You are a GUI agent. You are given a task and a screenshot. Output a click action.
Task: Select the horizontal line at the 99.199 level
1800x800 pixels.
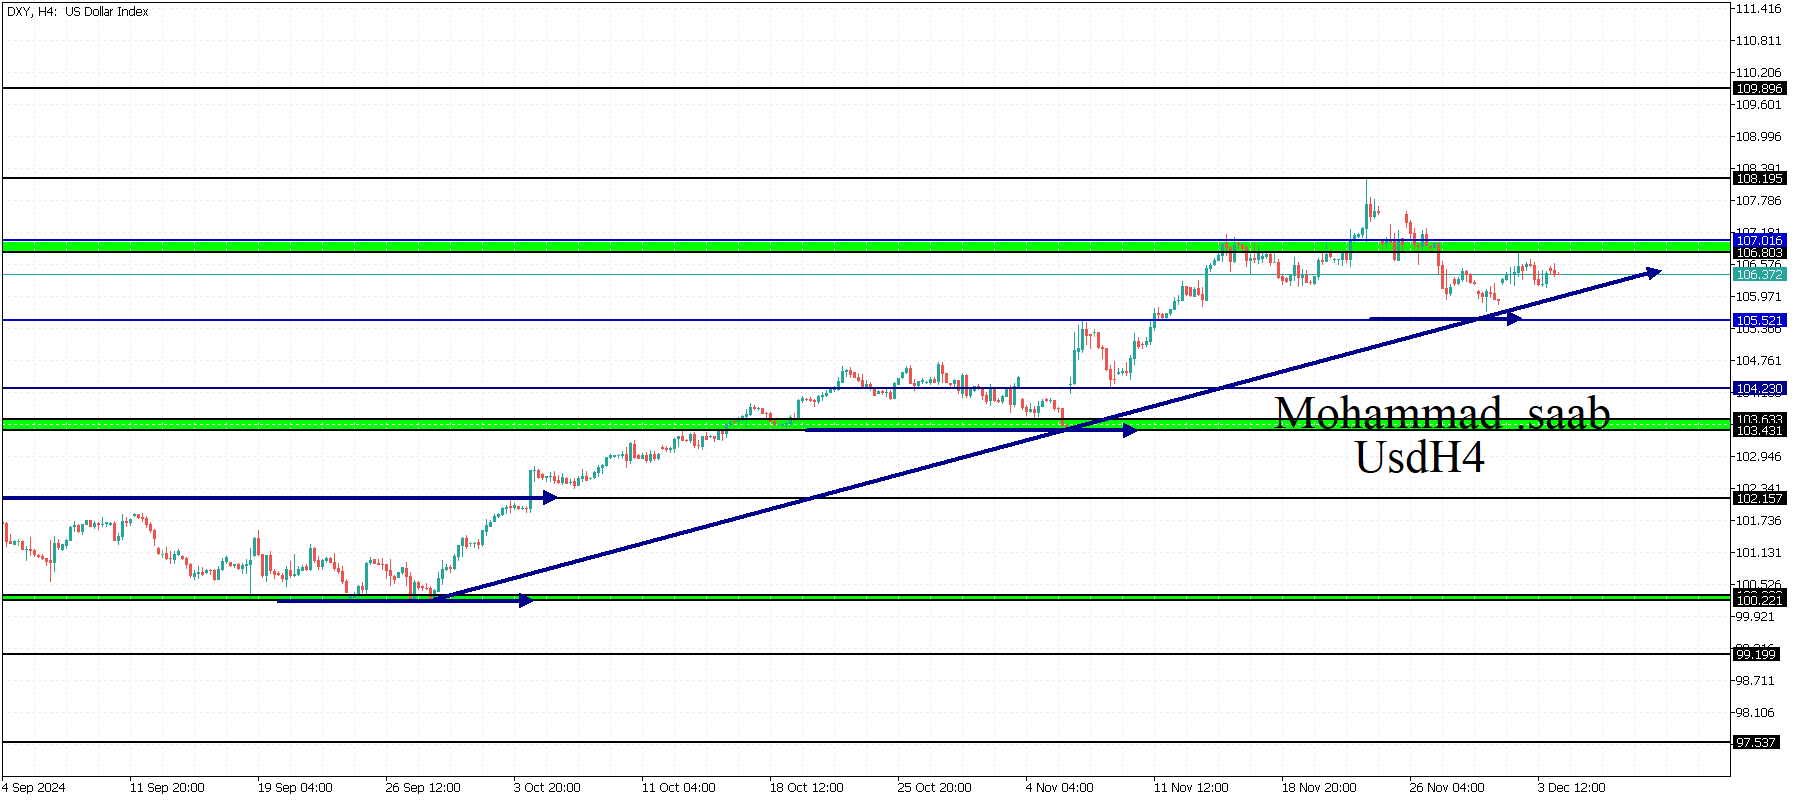click(x=865, y=655)
